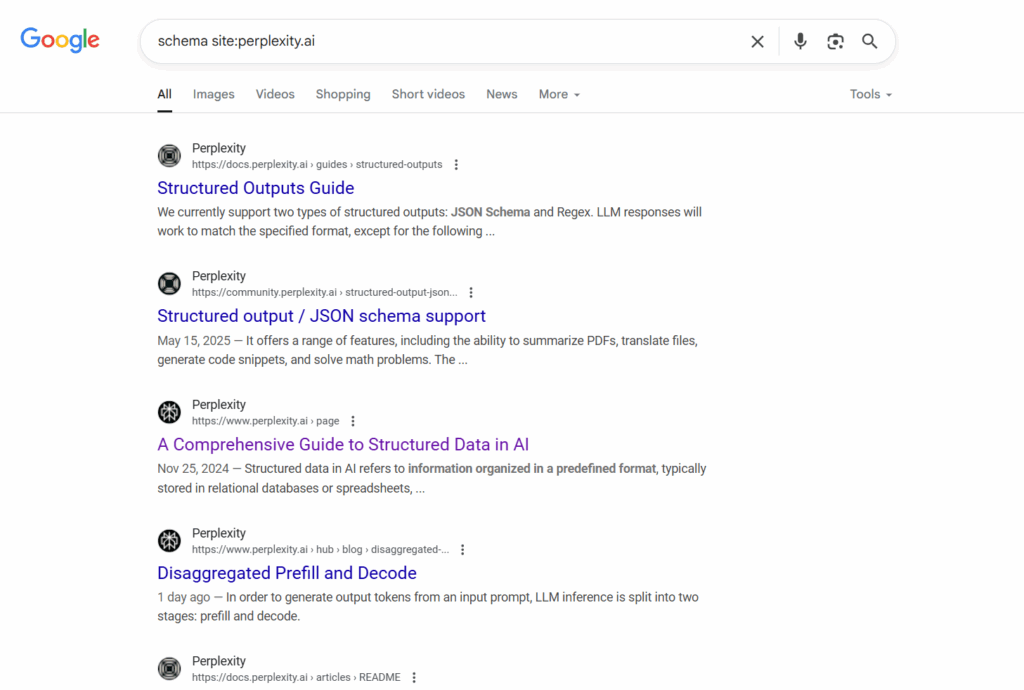Click favicon of JSON schema support result
The image size is (1024, 690).
pos(169,283)
